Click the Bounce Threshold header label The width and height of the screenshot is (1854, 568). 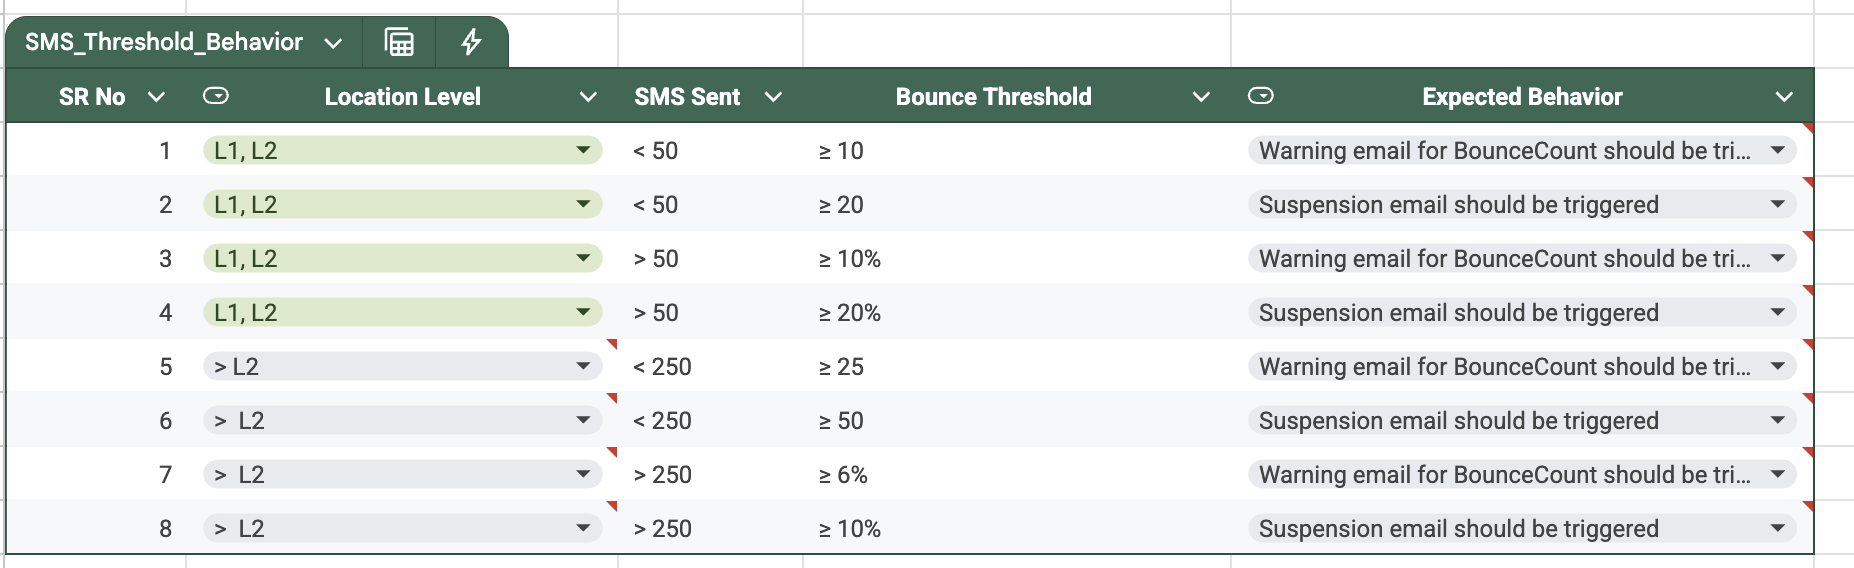click(x=993, y=97)
